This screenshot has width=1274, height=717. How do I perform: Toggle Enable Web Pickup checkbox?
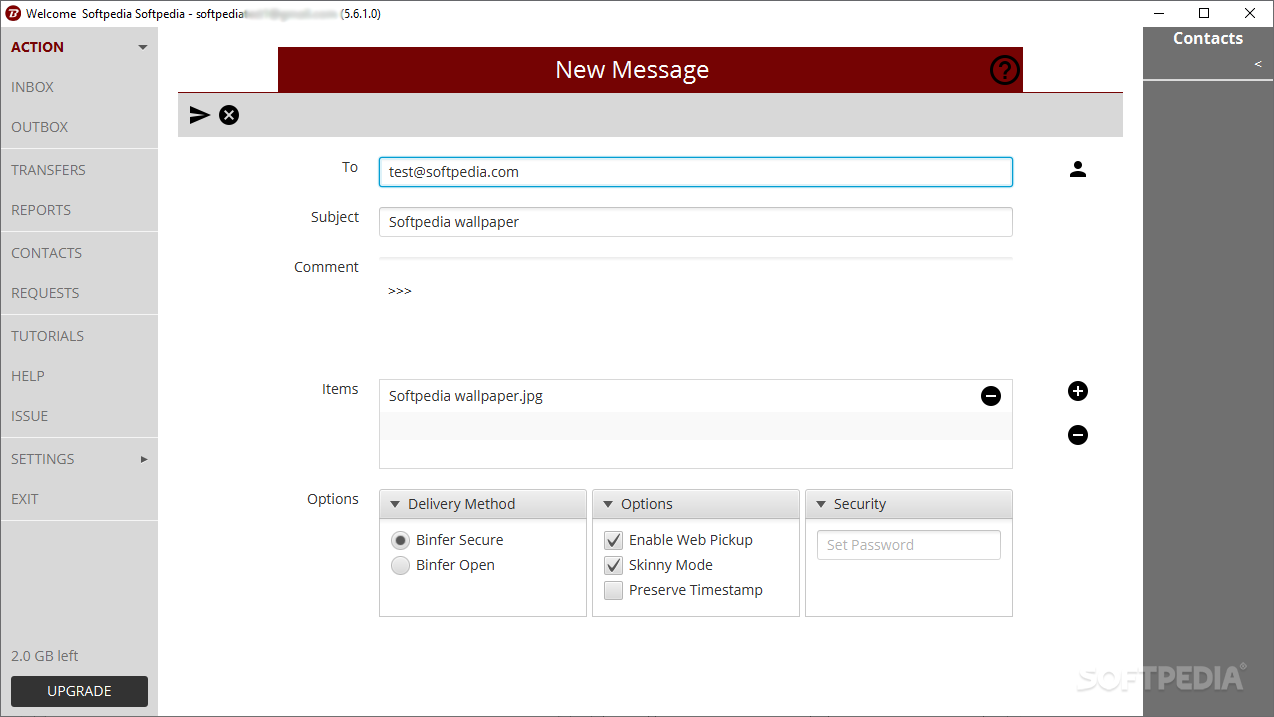pos(613,540)
